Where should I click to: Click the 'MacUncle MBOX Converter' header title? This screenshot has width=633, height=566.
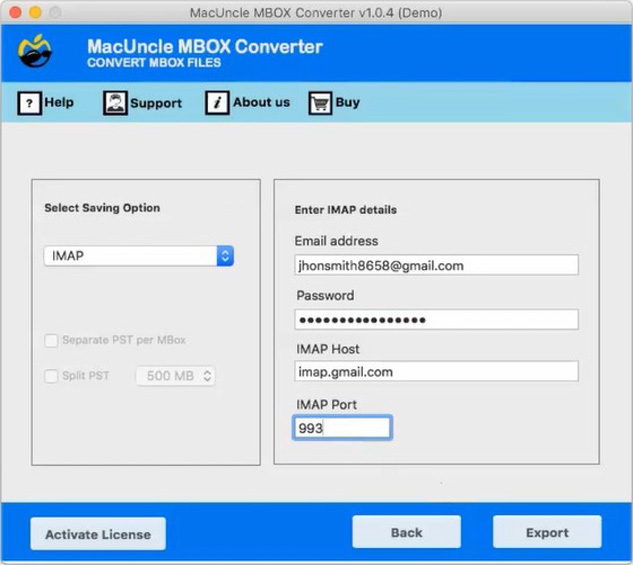coord(205,46)
